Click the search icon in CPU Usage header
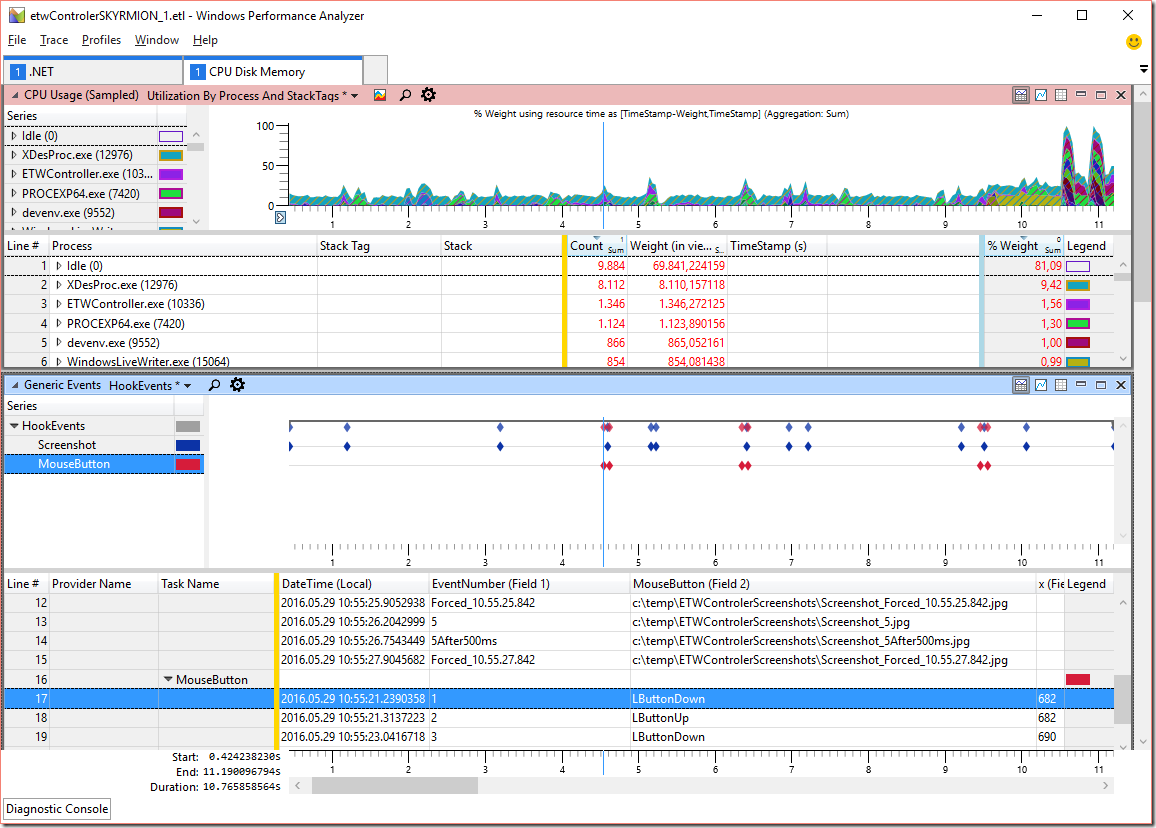1156x828 pixels. 405,95
